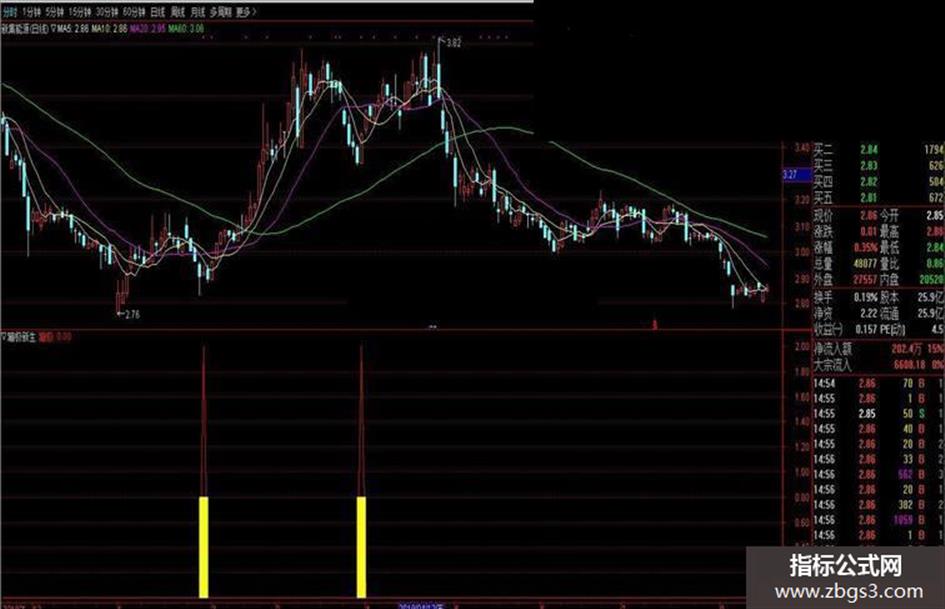Click the 14:54 trade row with volume 70

[878, 383]
